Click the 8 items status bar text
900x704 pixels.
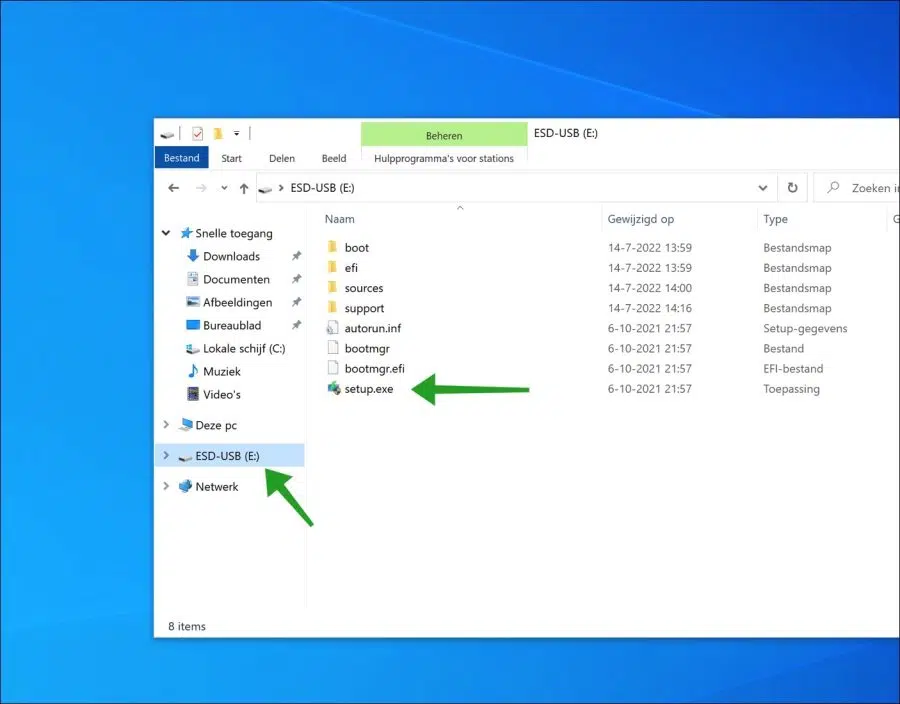click(x=187, y=626)
